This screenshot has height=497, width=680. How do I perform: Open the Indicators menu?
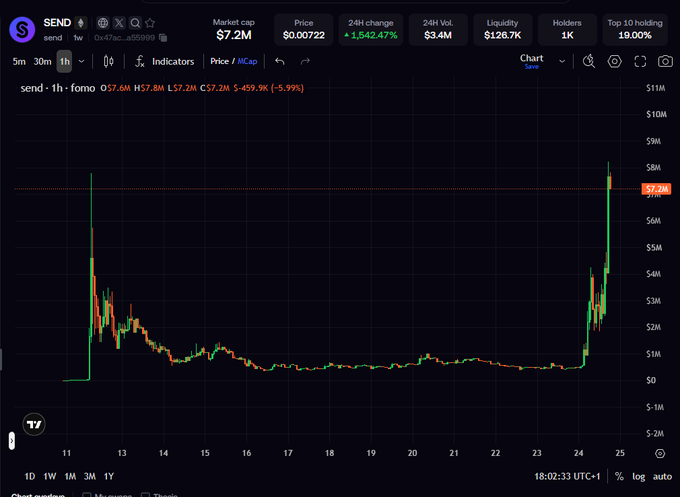pyautogui.click(x=173, y=61)
